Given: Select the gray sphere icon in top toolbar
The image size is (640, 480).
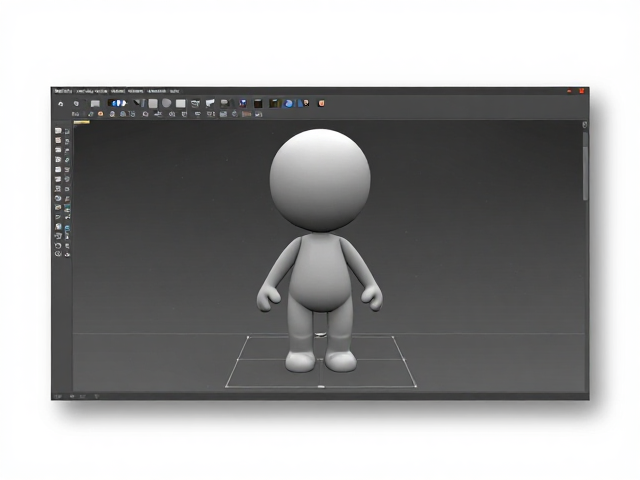Looking at the screenshot, I should pyautogui.click(x=167, y=103).
